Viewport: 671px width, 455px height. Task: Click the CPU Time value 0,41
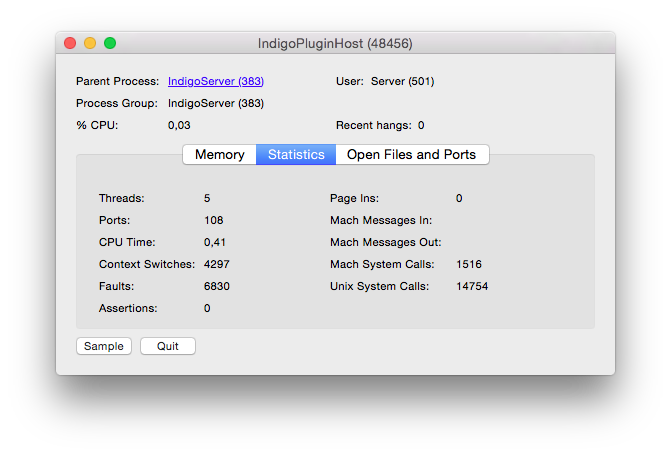click(x=214, y=242)
